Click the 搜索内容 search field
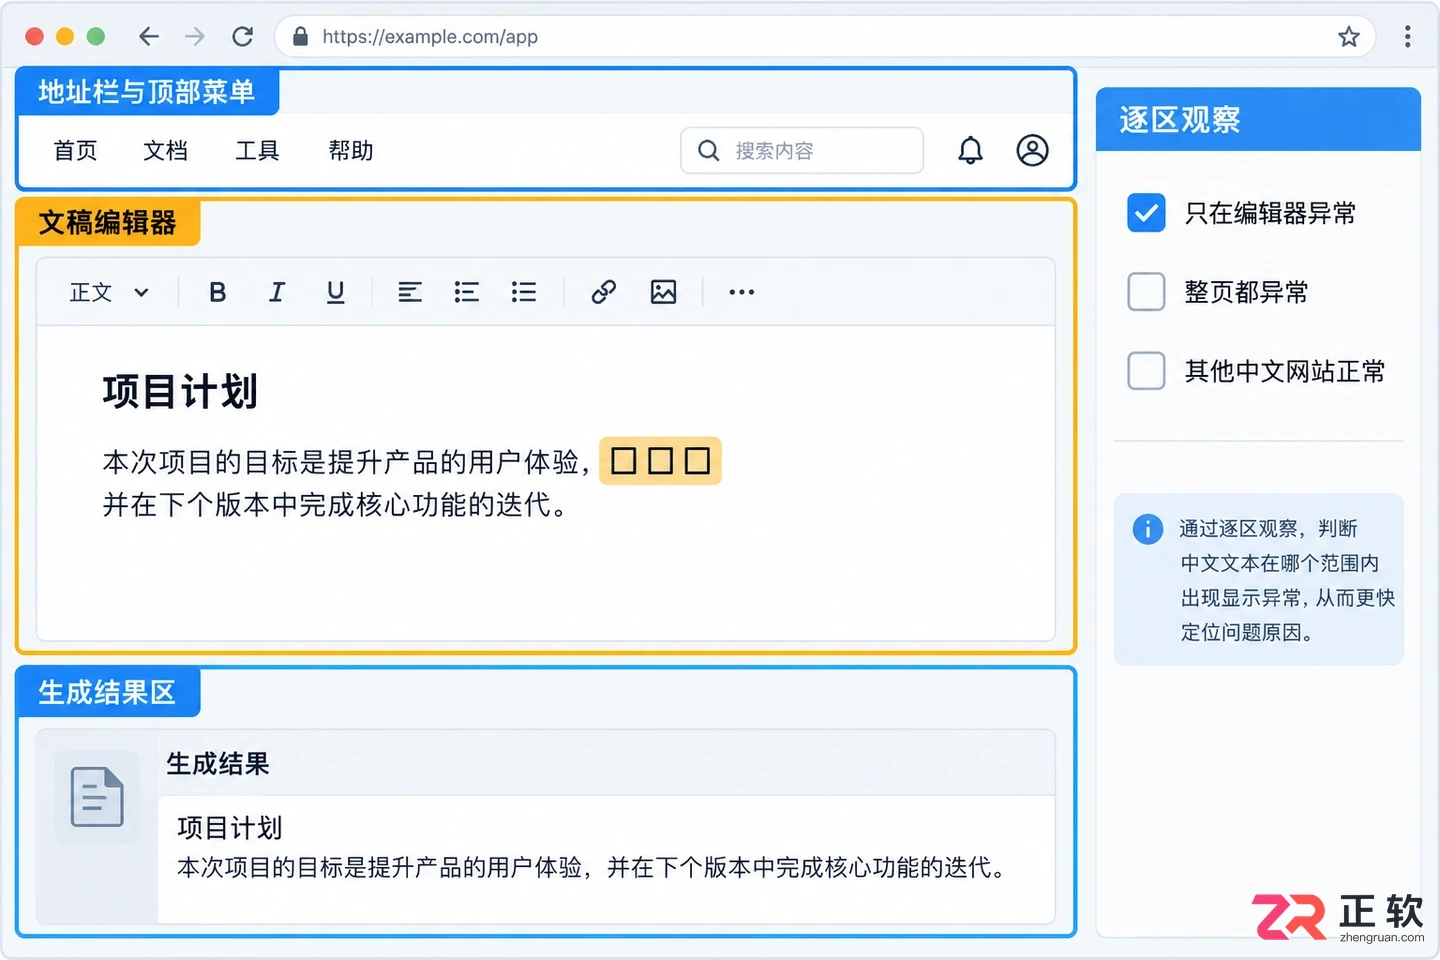This screenshot has height=960, width=1440. (802, 150)
